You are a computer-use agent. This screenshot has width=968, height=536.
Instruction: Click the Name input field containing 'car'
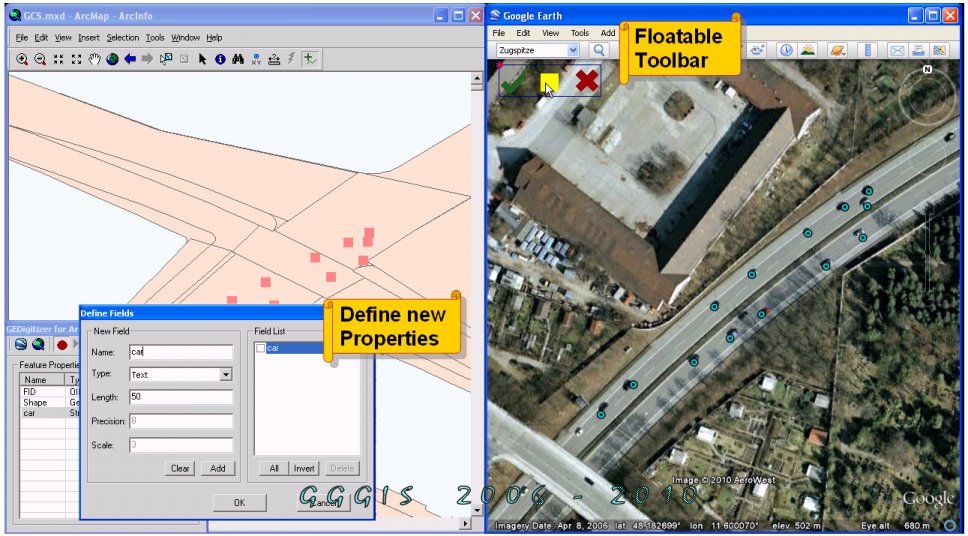pyautogui.click(x=181, y=352)
